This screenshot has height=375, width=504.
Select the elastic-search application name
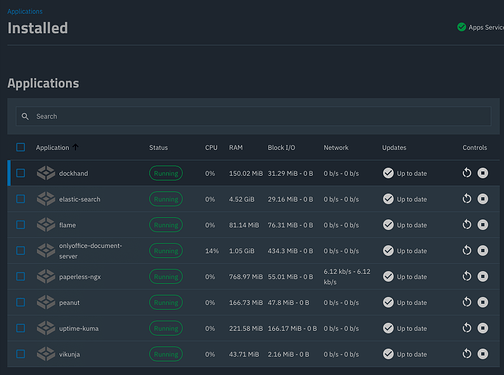click(80, 199)
